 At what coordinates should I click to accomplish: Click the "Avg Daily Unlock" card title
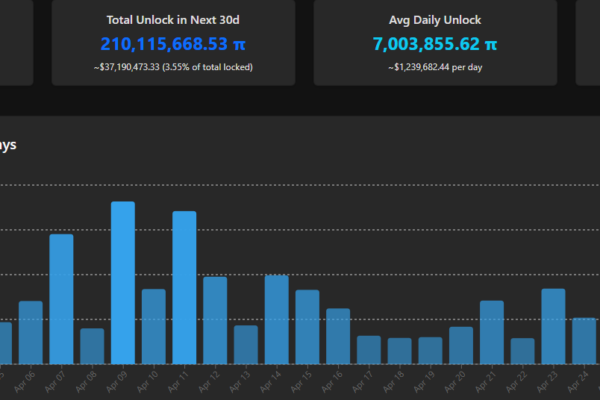(x=434, y=19)
